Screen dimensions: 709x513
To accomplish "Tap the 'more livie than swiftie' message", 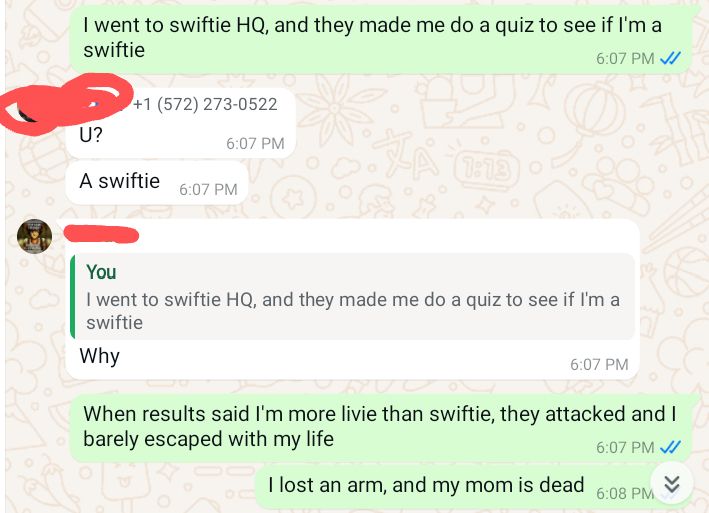I will pos(381,427).
